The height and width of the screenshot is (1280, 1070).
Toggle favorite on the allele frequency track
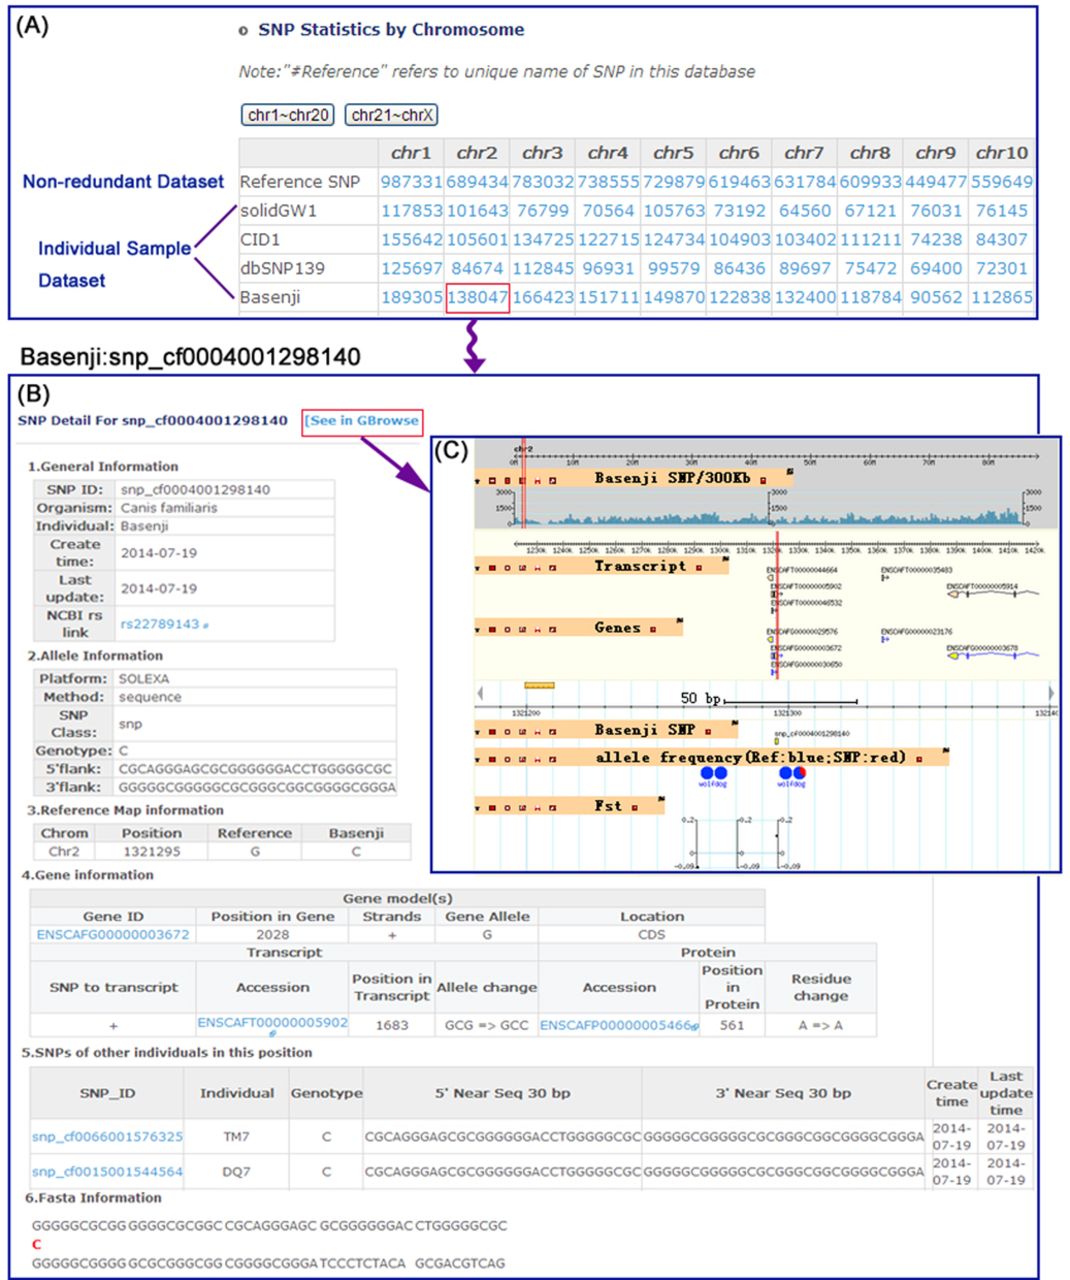coord(507,760)
